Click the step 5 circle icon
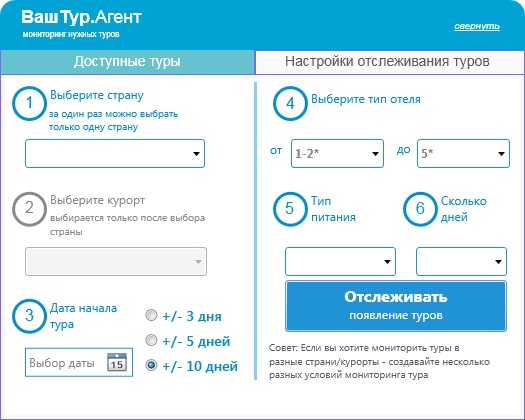The width and height of the screenshot is (525, 420). click(290, 209)
